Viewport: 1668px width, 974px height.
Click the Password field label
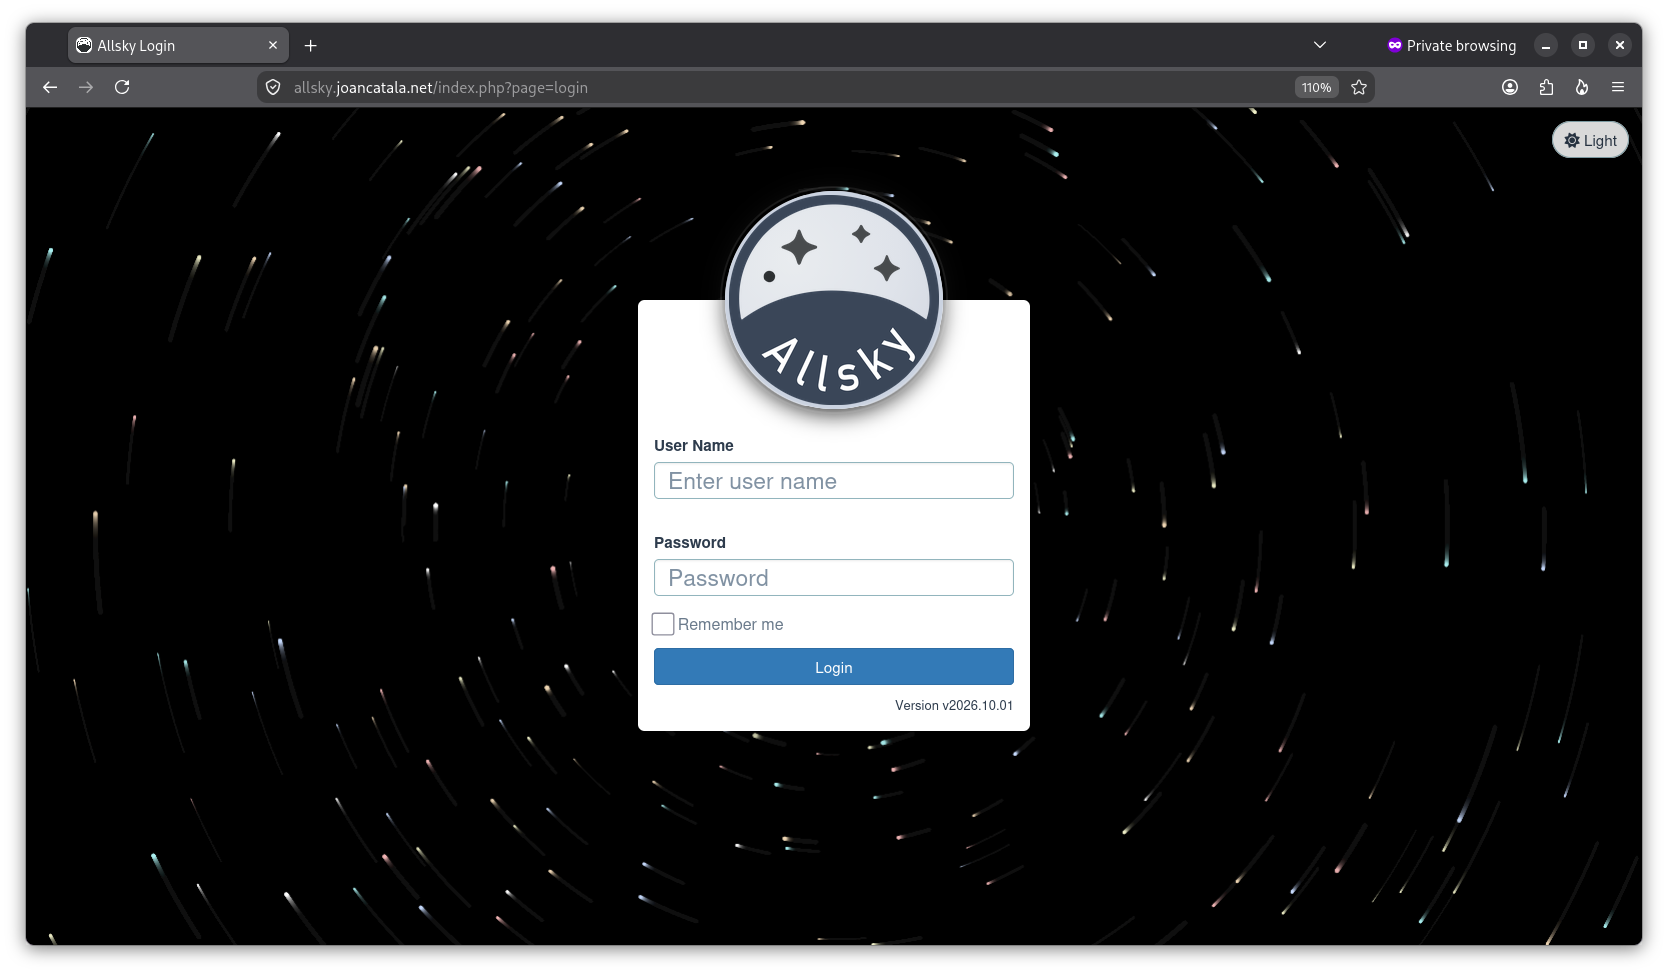click(690, 542)
